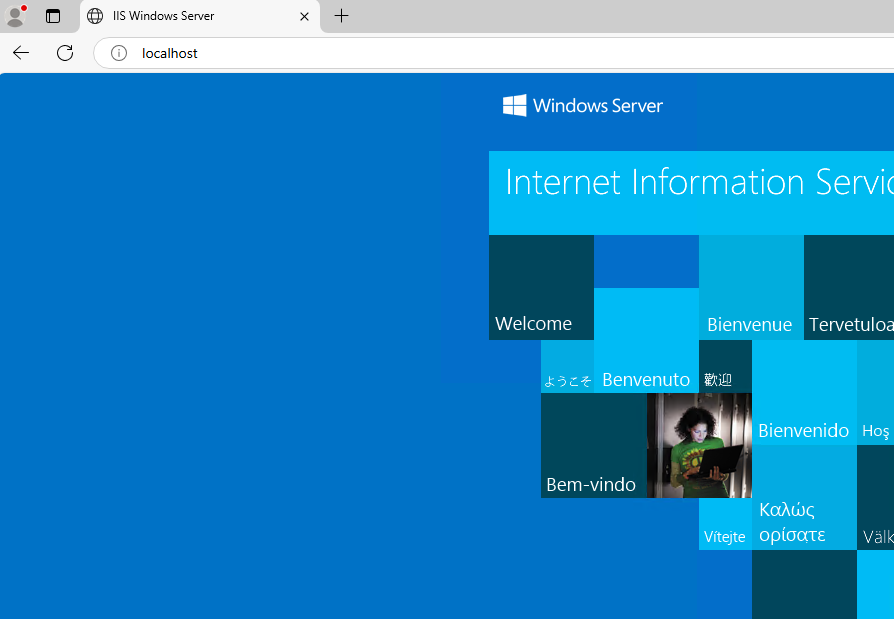Click the Tervetuloa tile
Screen dimensions: 894x619
tap(849, 287)
